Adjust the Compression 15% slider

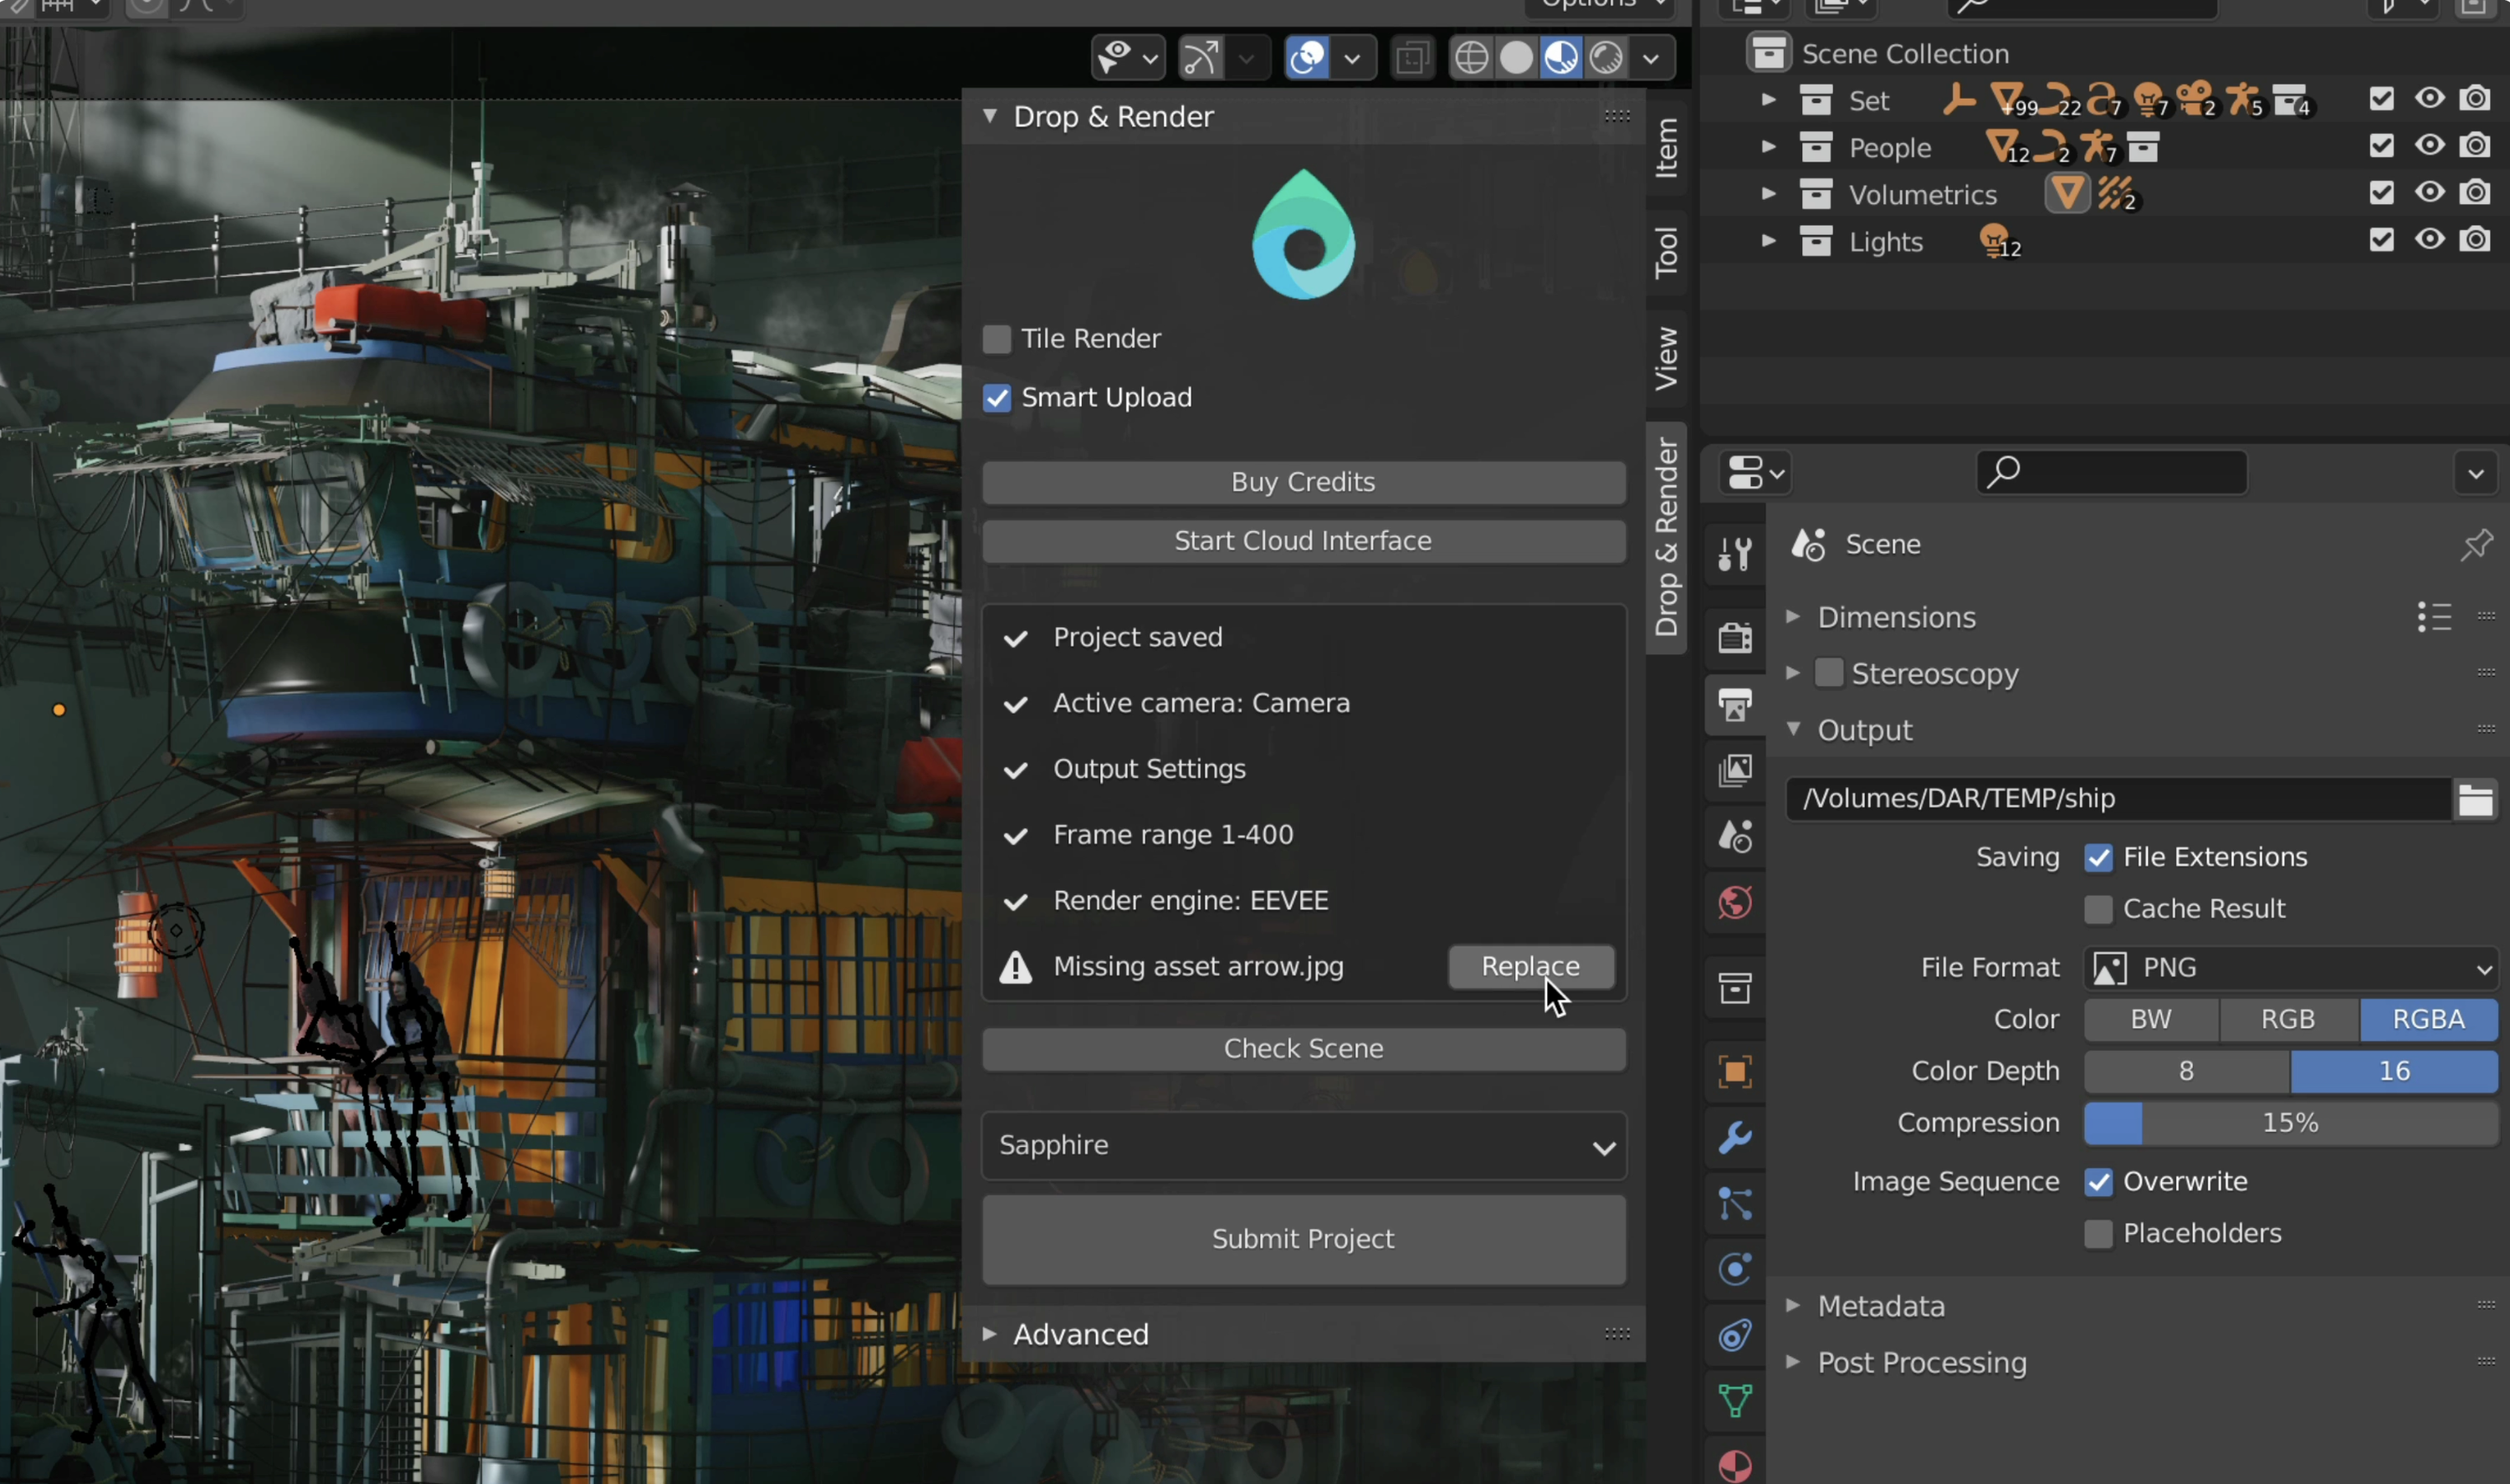pyautogui.click(x=2291, y=1123)
